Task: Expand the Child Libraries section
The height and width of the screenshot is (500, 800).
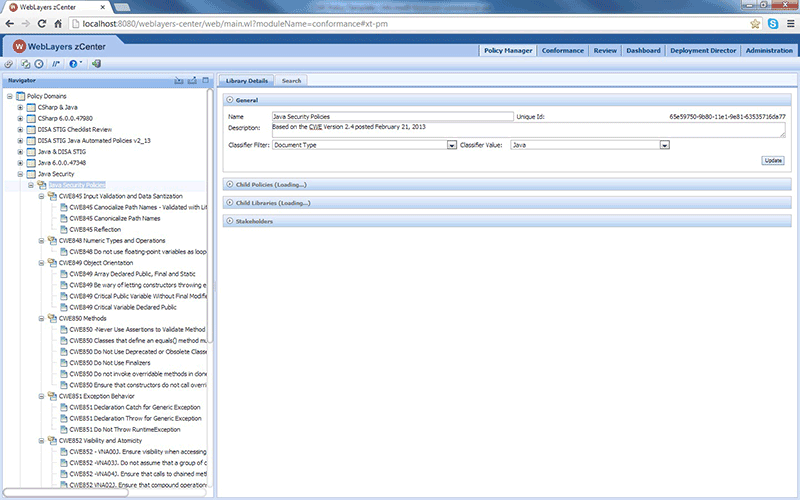Action: click(230, 203)
